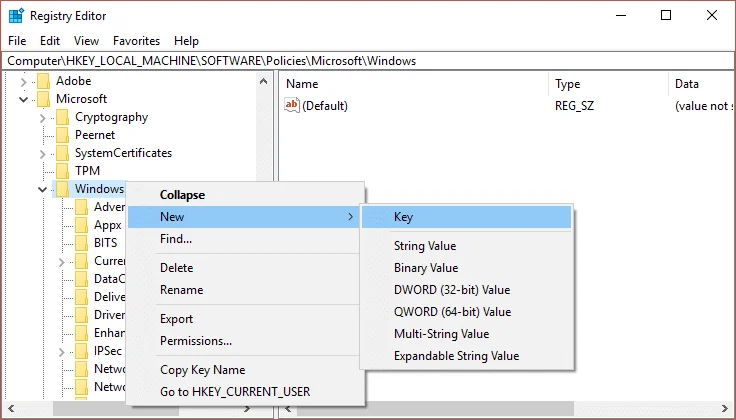Click folder icon beside DataC key
Viewport: 736px width, 420px height.
coord(81,279)
